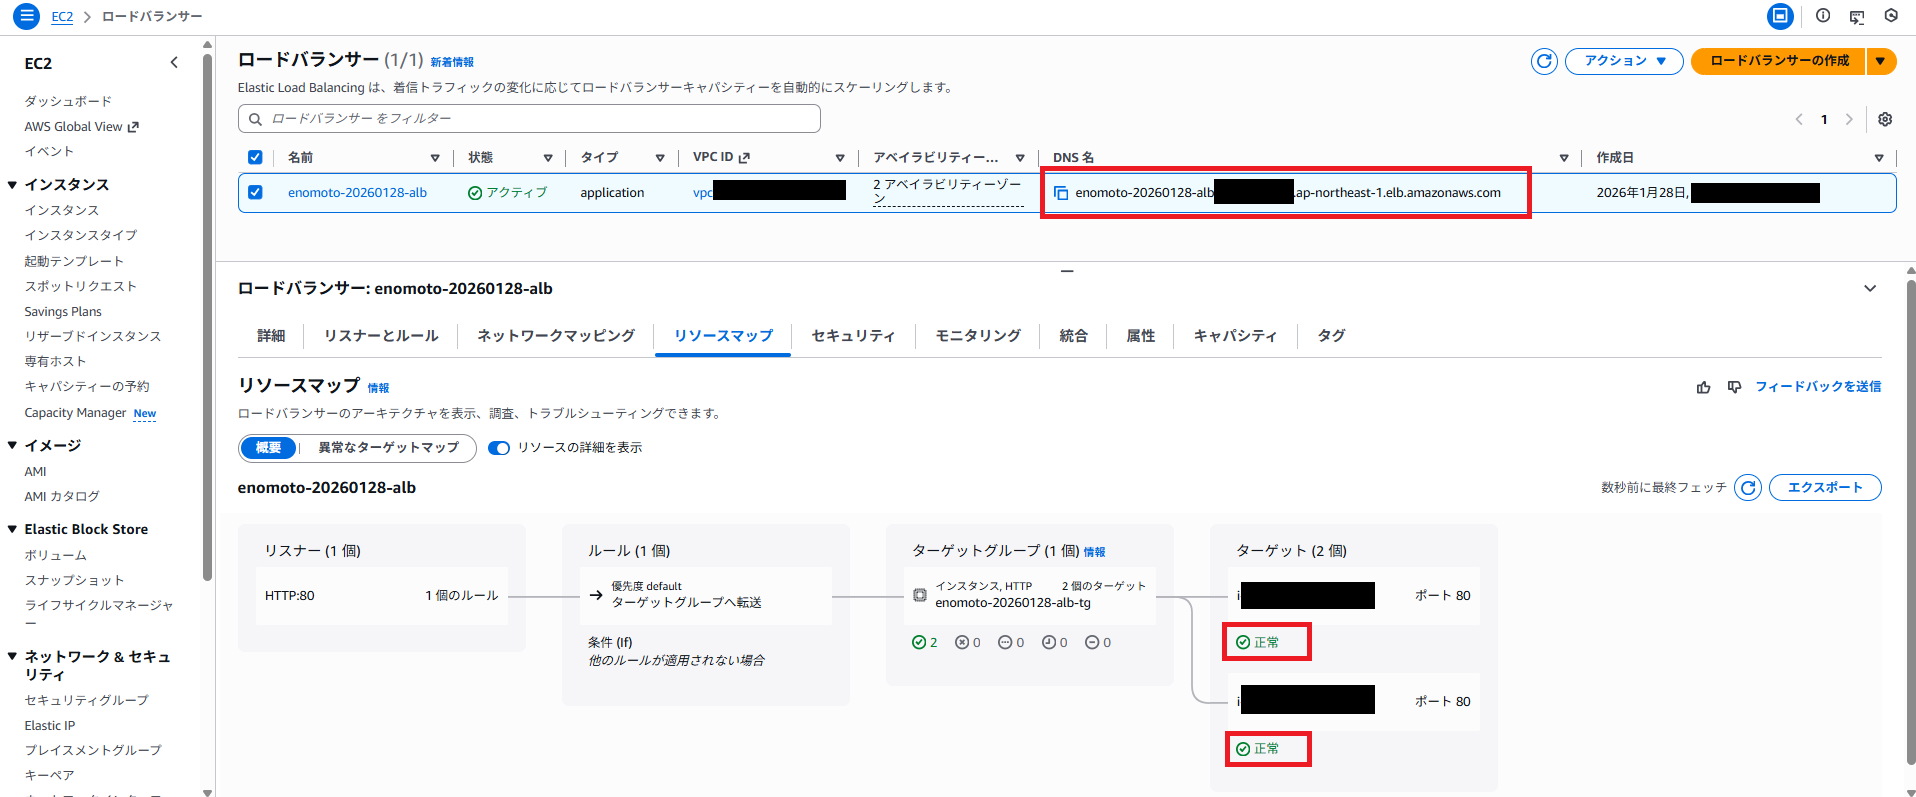Collapse the EC2 sidebar panel
Viewport: 1916px width, 797px height.
point(174,62)
